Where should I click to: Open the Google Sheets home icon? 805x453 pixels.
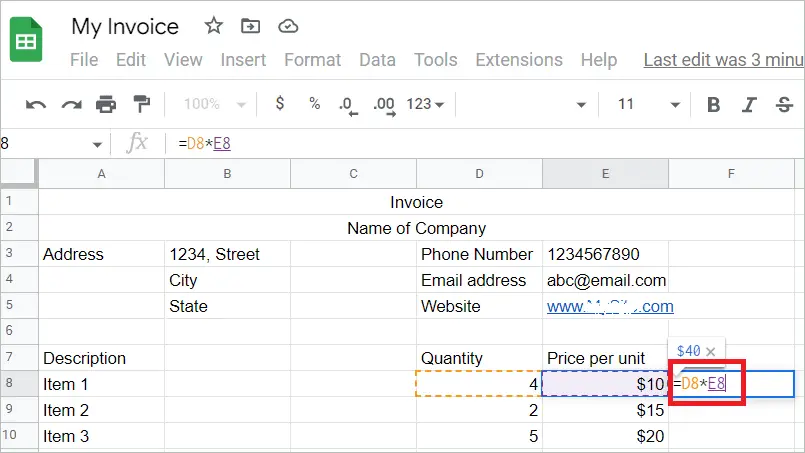coord(26,40)
